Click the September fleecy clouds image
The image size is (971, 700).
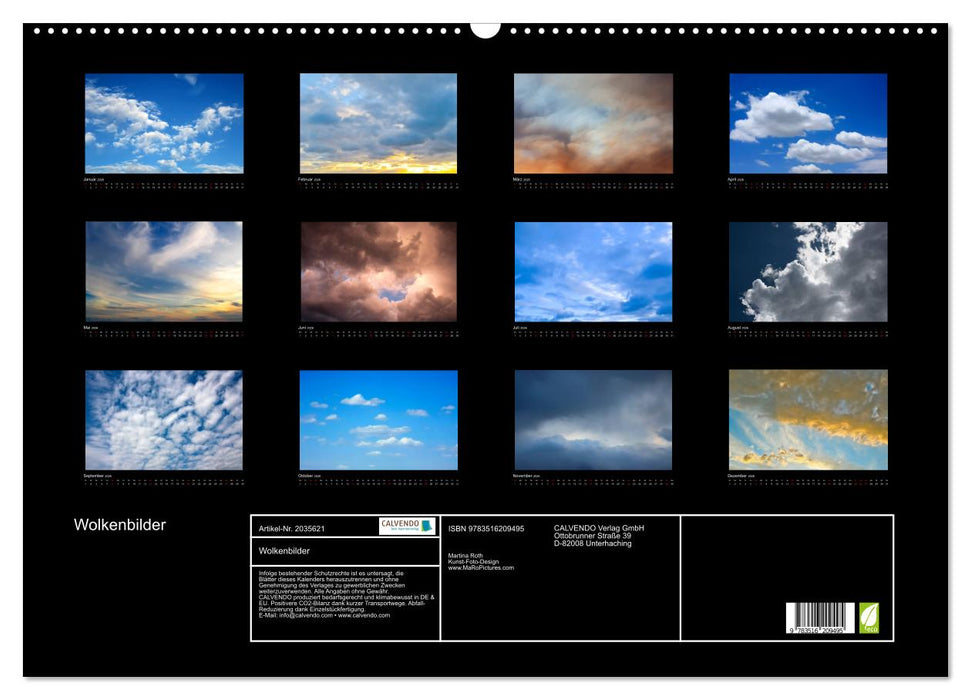click(x=162, y=420)
